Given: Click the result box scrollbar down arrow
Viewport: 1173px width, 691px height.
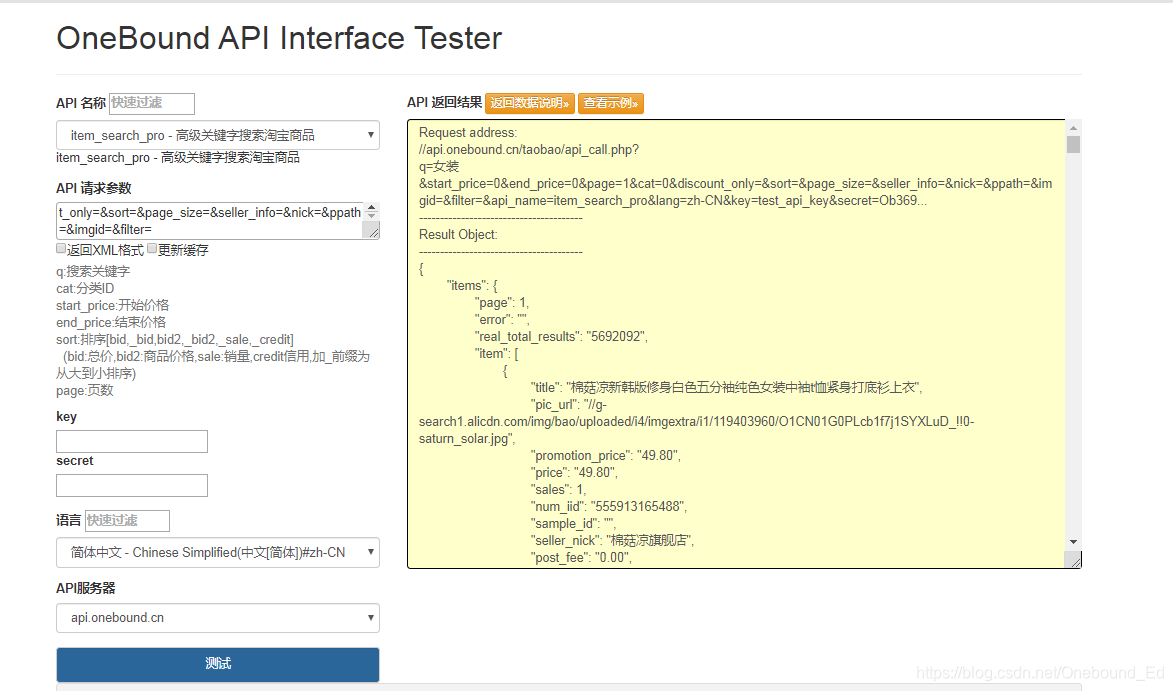Looking at the screenshot, I should 1074,541.
